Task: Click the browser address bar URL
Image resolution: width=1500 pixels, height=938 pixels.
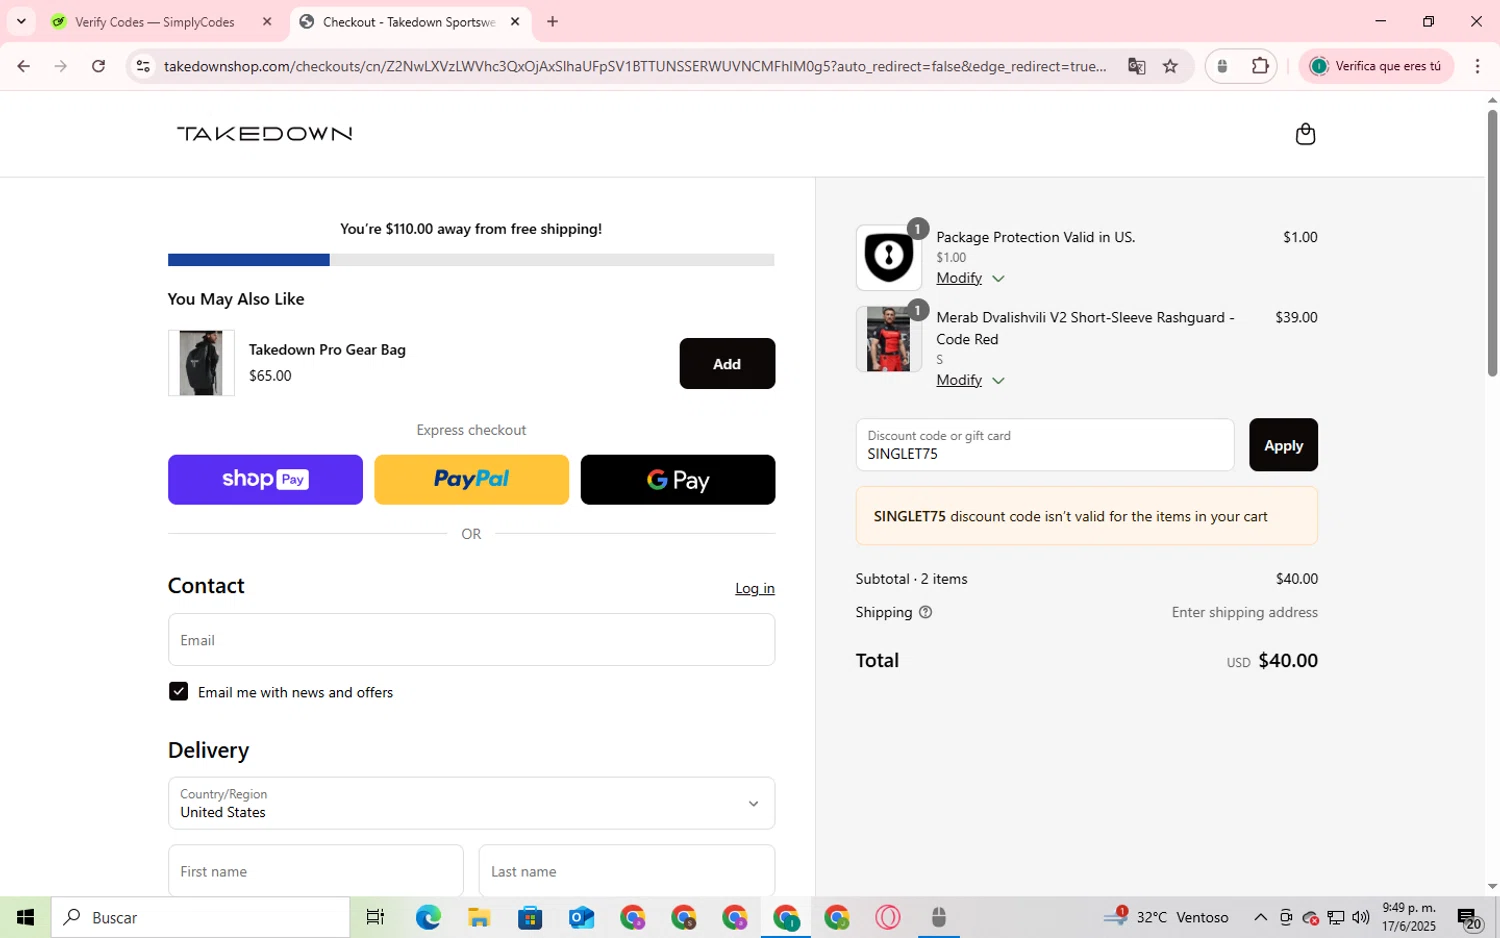Action: click(635, 66)
